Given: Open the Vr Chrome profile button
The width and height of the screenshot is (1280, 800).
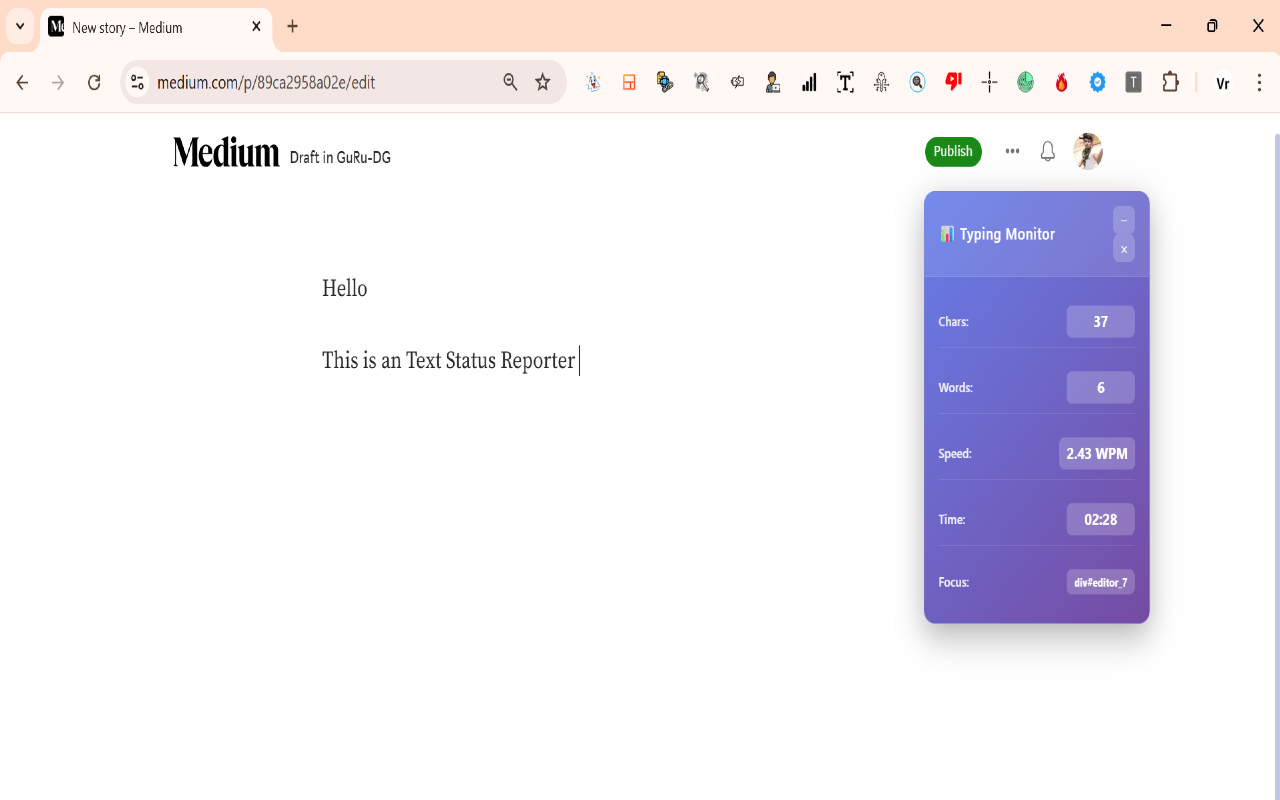Looking at the screenshot, I should tap(1222, 83).
